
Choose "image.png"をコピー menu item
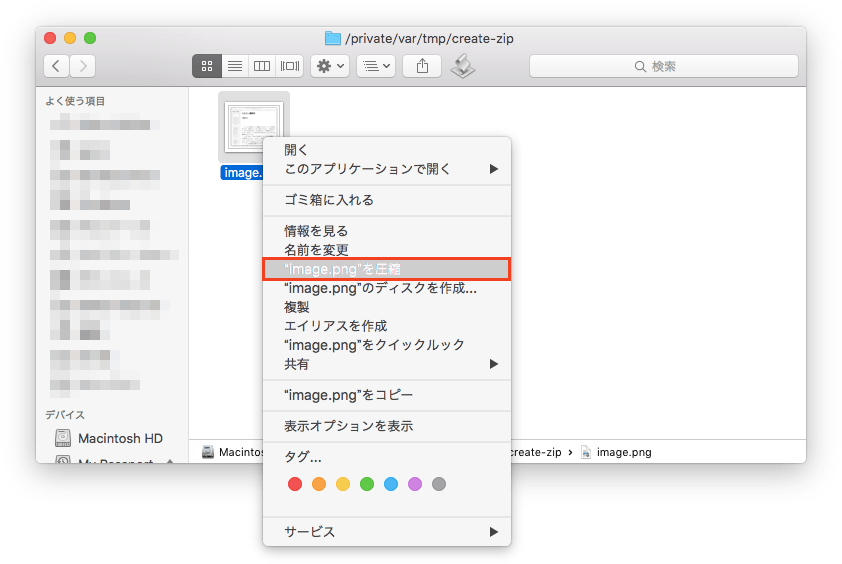[x=387, y=395]
